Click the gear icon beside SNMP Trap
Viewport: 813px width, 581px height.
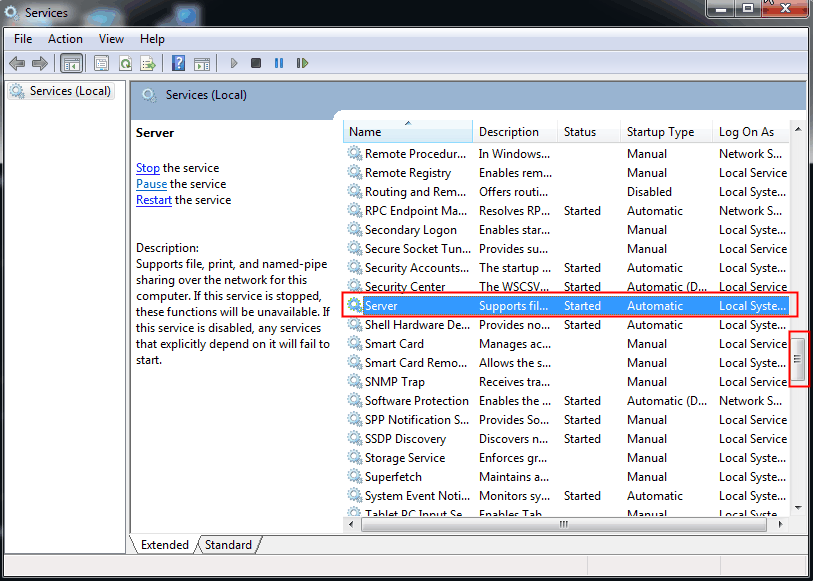tap(355, 381)
